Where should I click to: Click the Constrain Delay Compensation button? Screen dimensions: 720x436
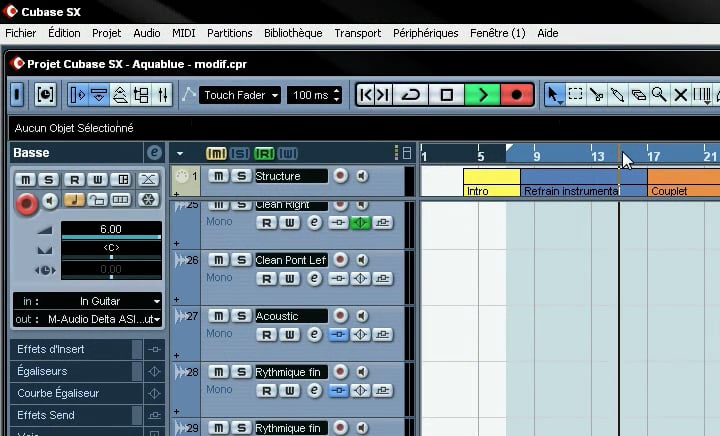(x=45, y=95)
